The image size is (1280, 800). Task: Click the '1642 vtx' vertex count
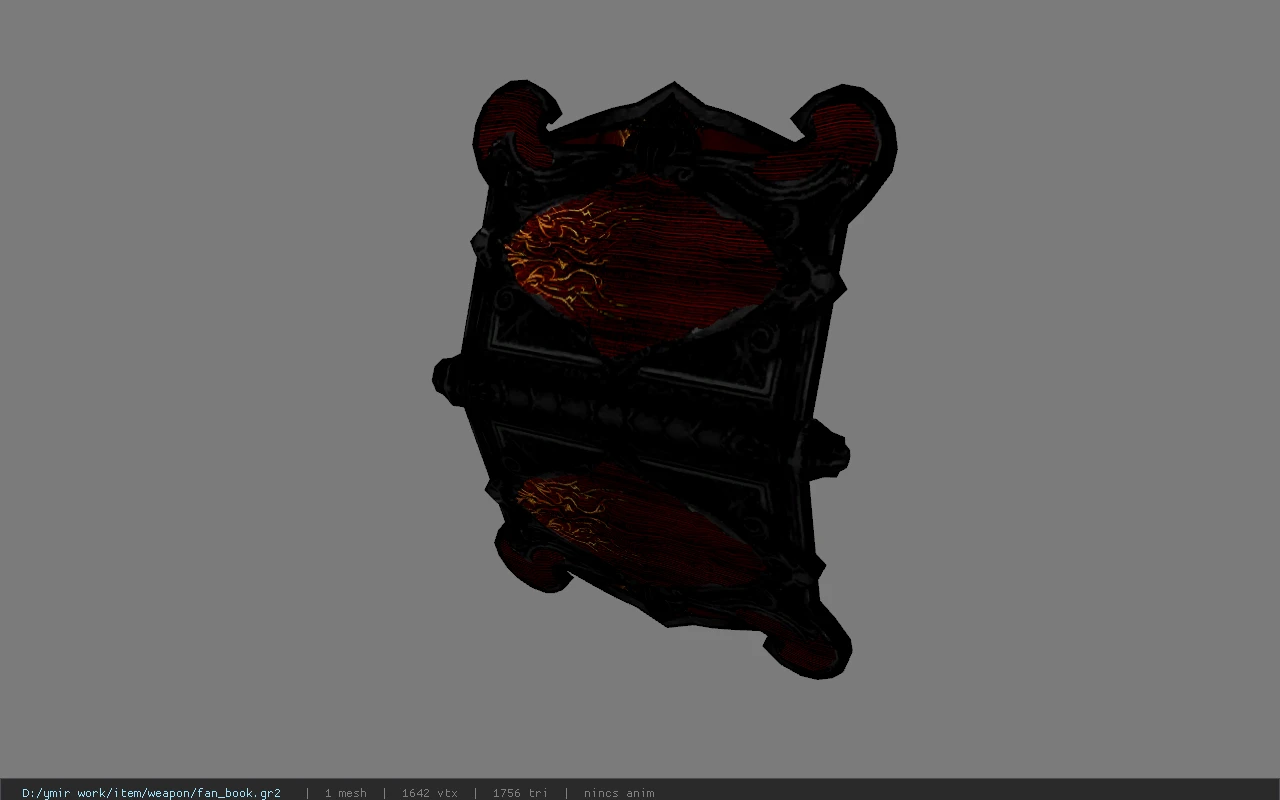click(x=429, y=793)
